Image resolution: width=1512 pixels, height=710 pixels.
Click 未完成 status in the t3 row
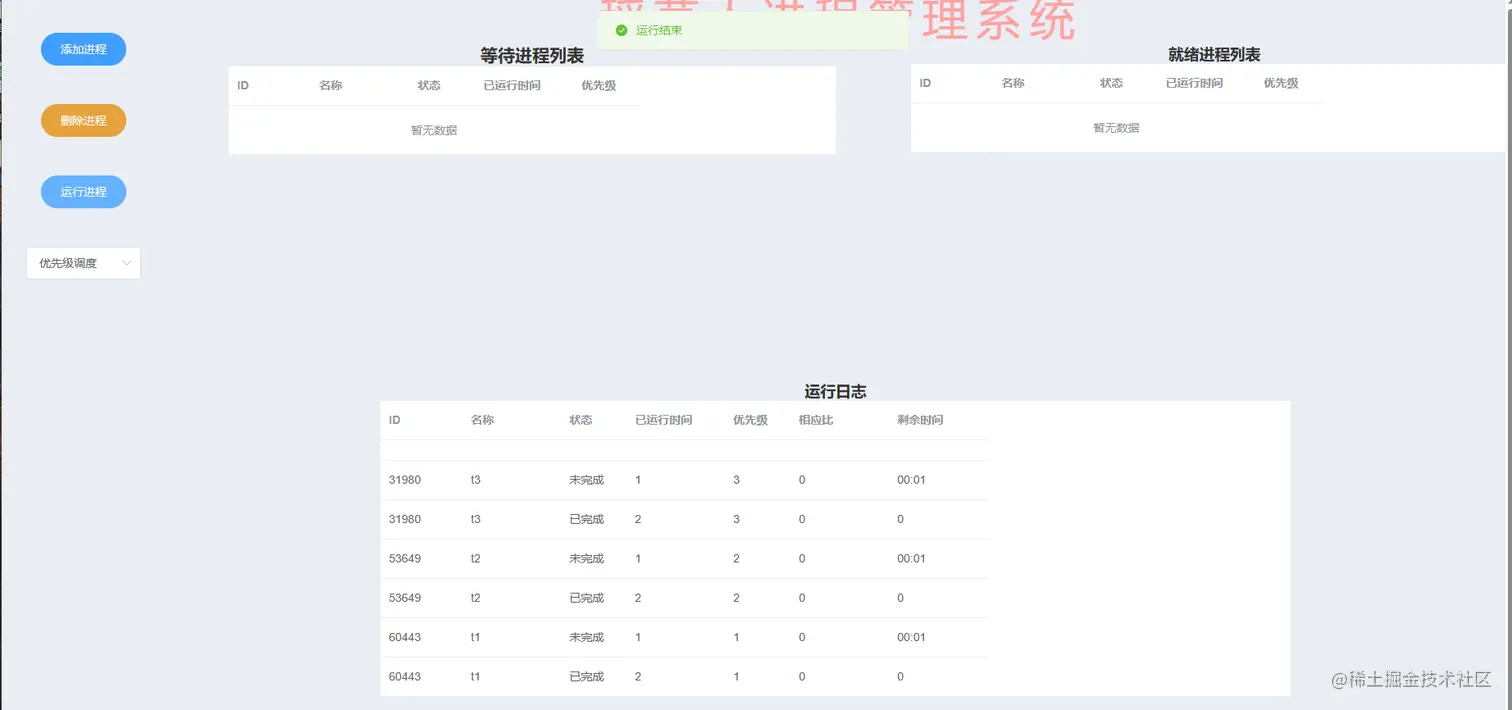(x=587, y=480)
